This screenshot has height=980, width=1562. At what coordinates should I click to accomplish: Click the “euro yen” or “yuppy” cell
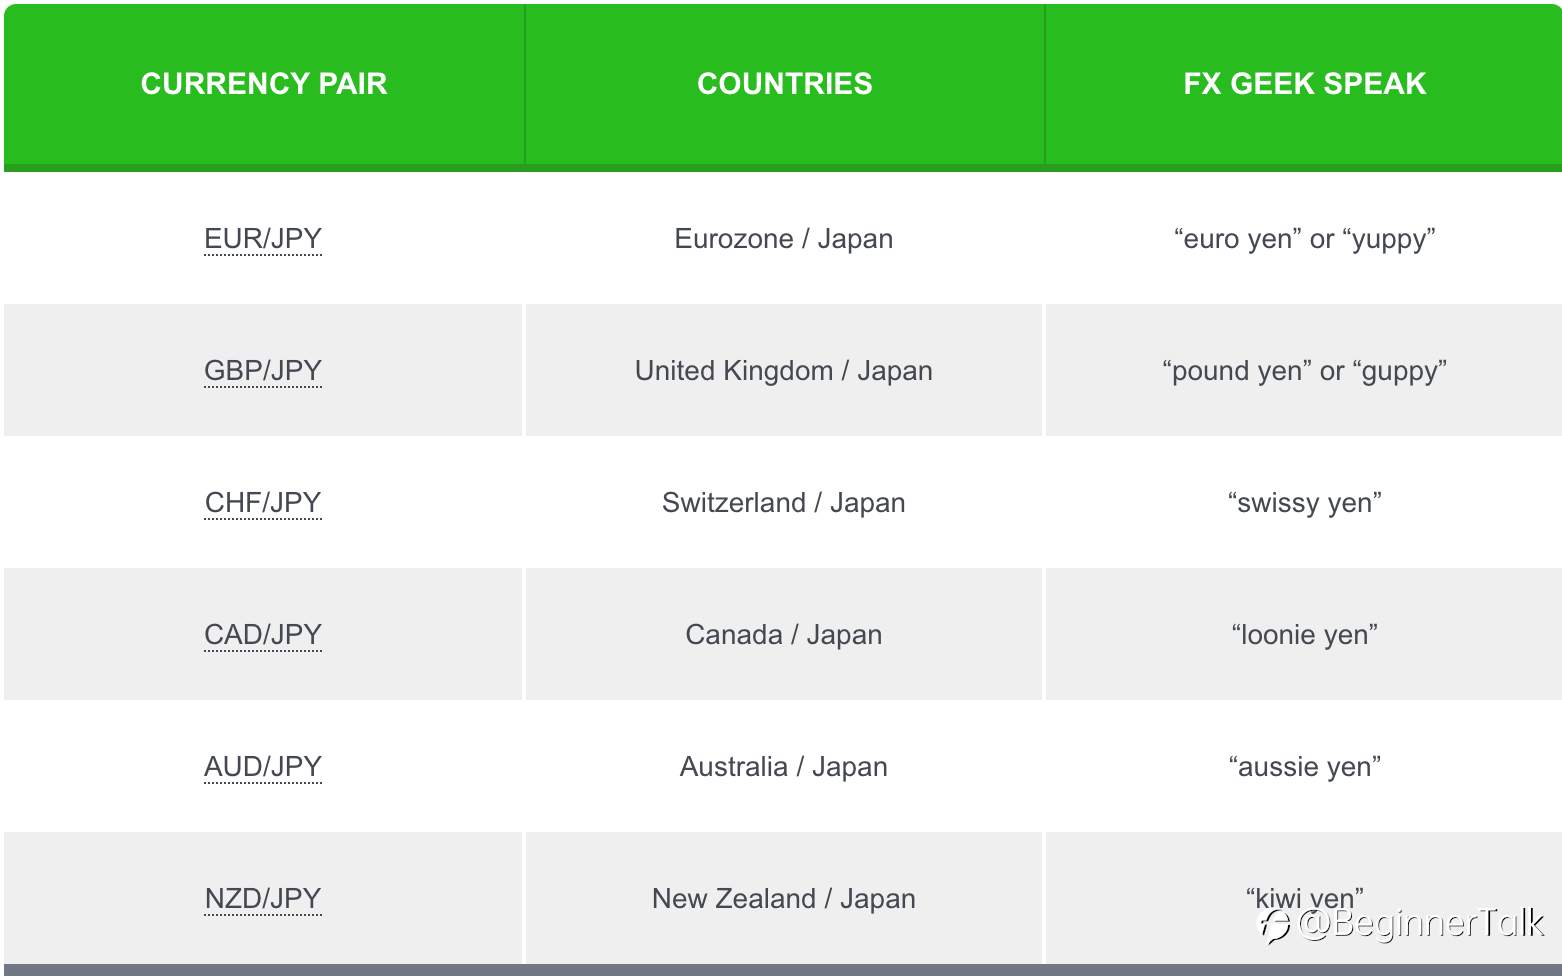click(x=1304, y=239)
